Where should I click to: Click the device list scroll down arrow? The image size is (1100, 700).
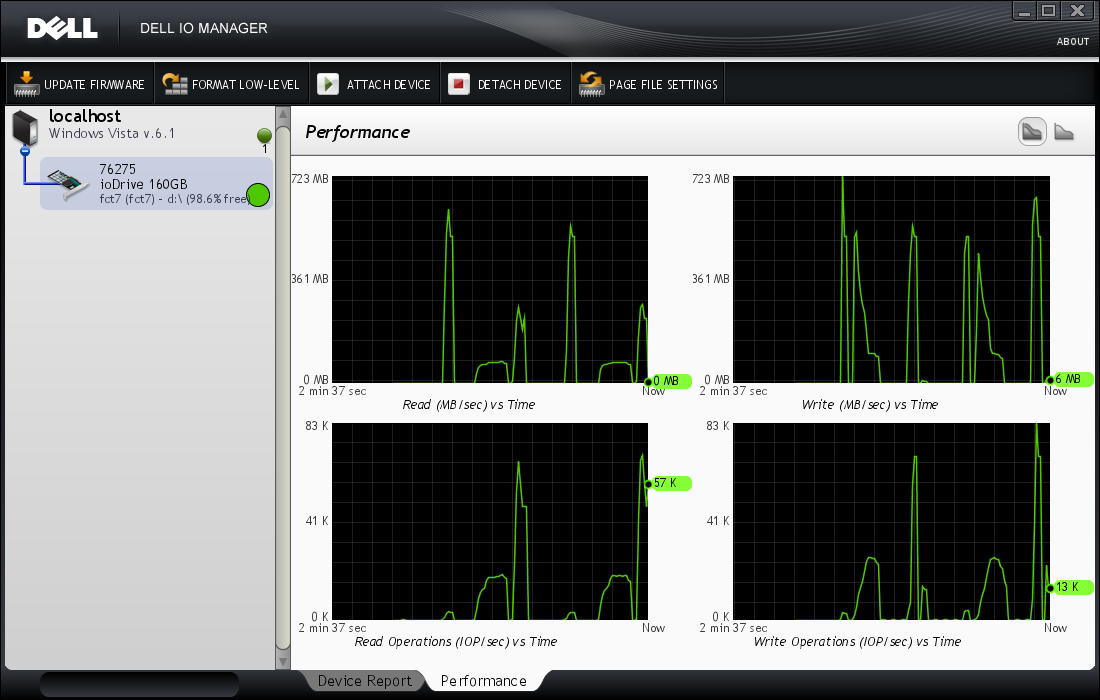(283, 661)
